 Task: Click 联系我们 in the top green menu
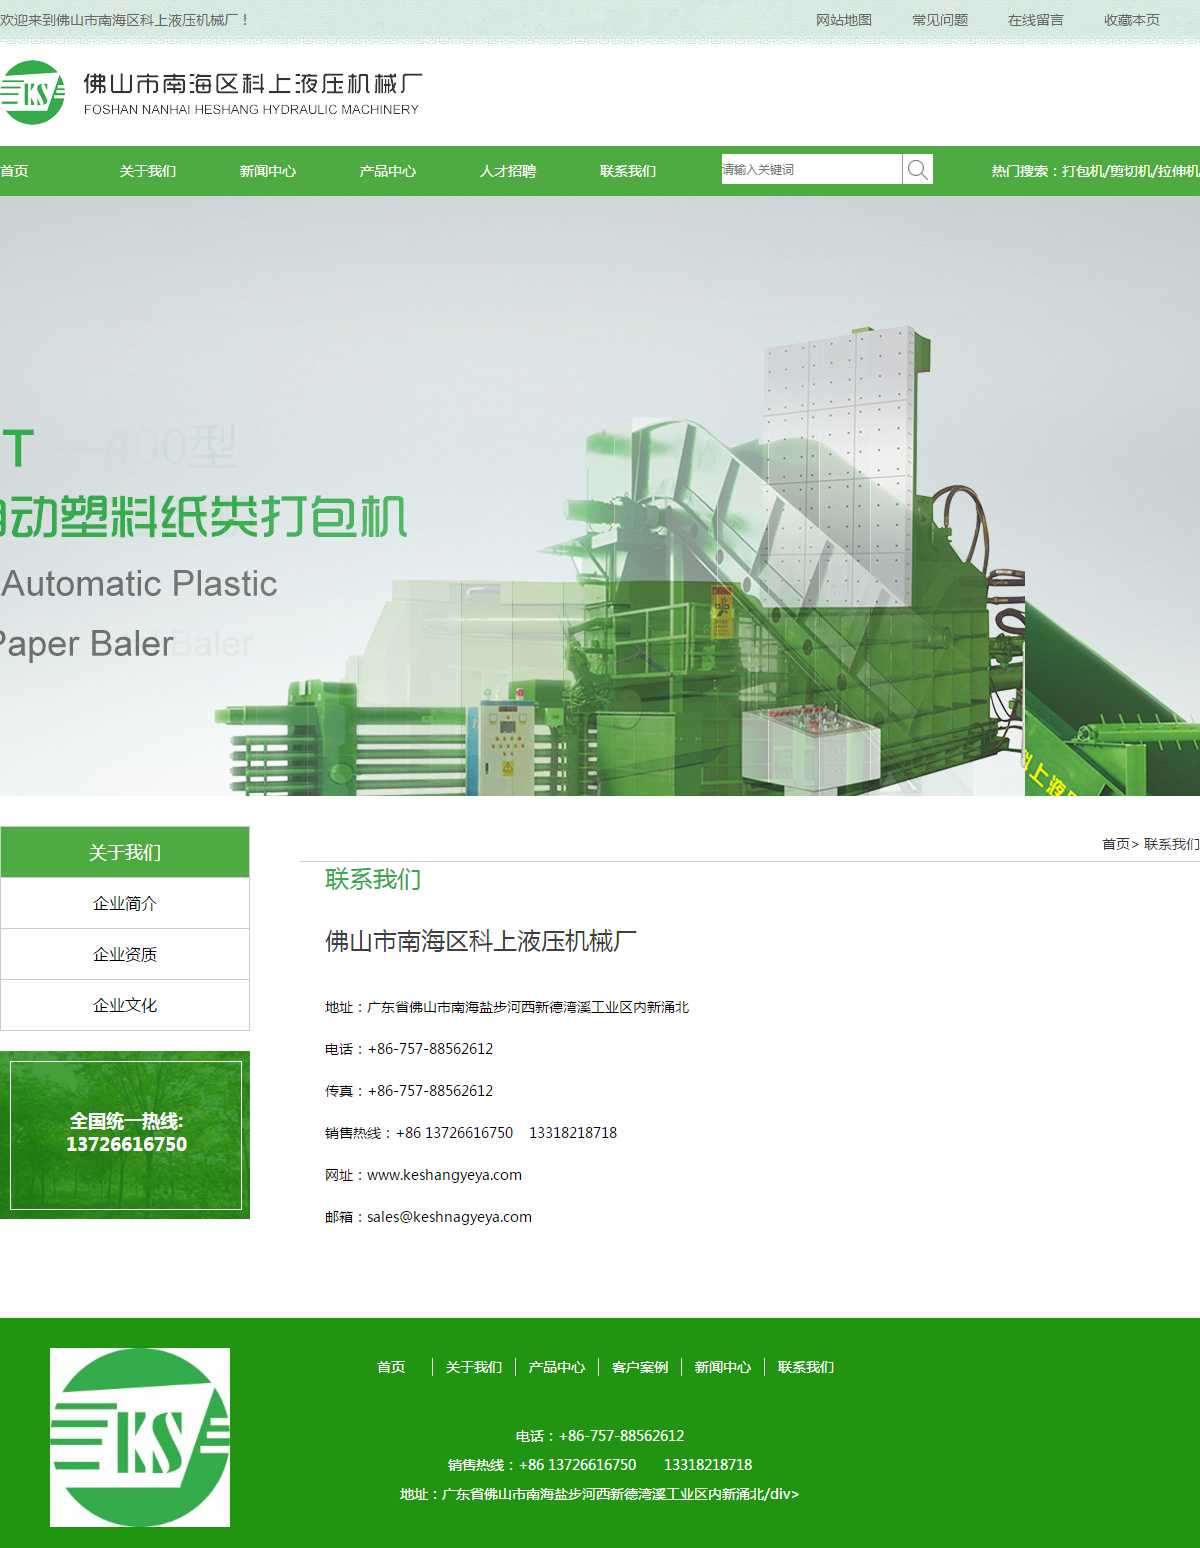tap(628, 171)
